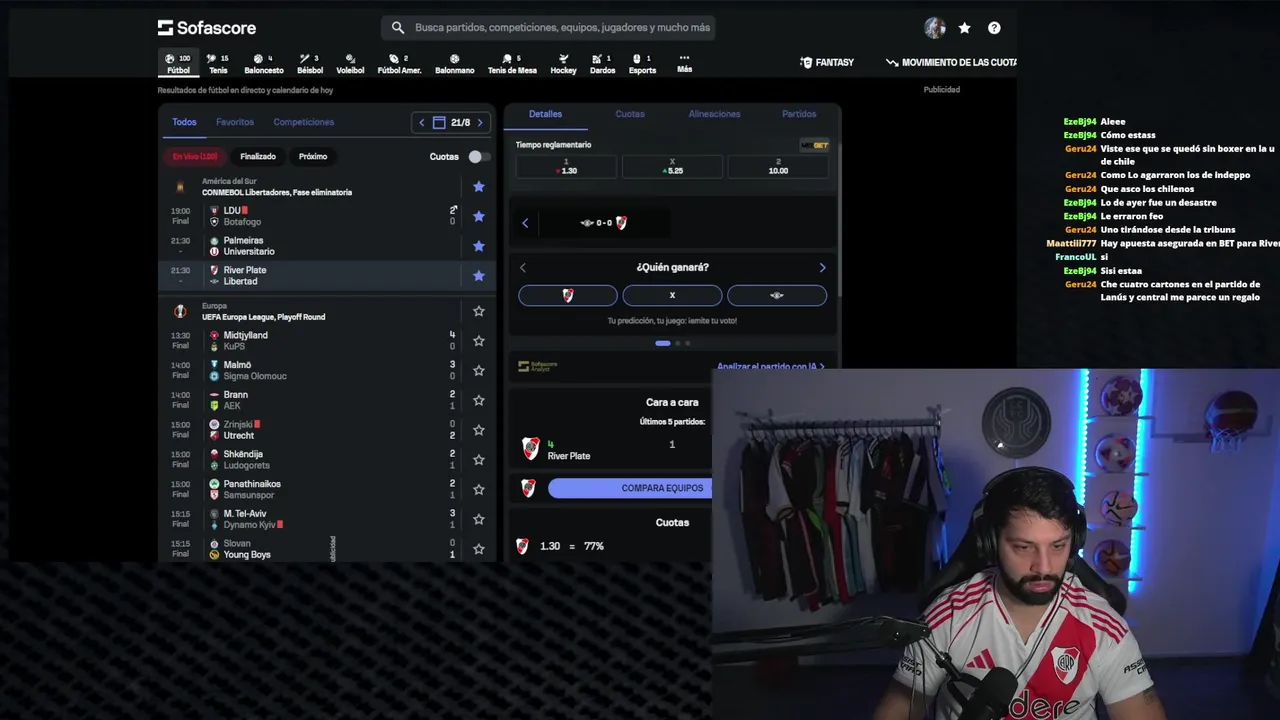
Task: Toggle the Cuotas switch on
Action: click(479, 157)
